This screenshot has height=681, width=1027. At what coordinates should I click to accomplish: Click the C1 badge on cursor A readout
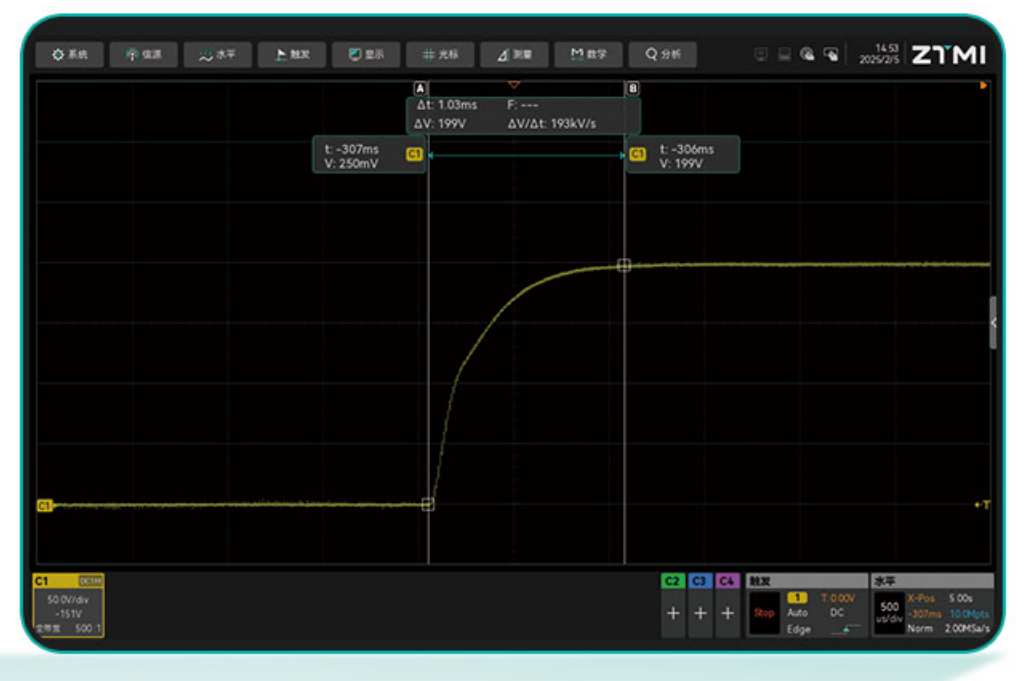414,154
